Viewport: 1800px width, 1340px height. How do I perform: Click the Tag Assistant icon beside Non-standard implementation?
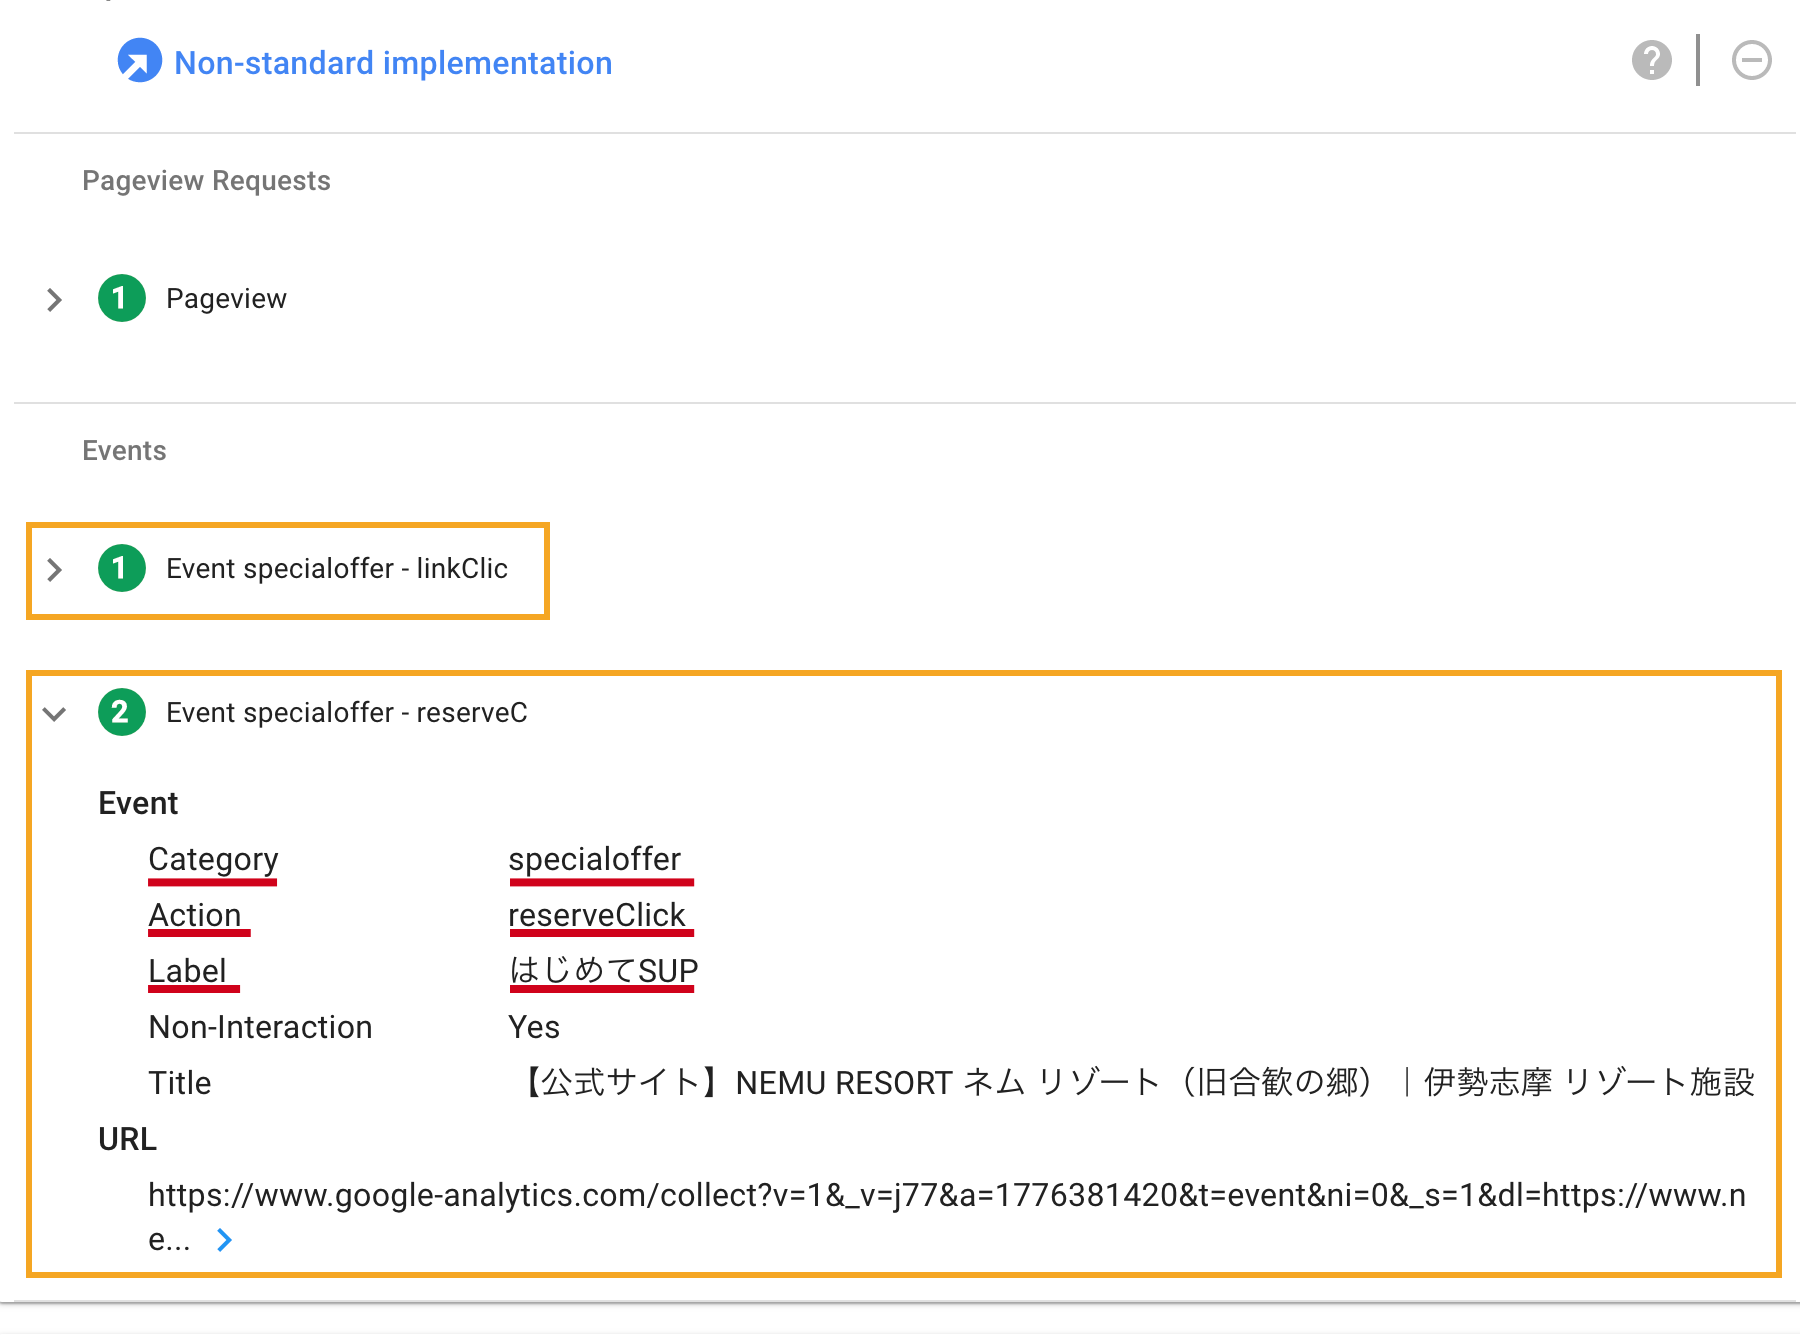coord(139,60)
